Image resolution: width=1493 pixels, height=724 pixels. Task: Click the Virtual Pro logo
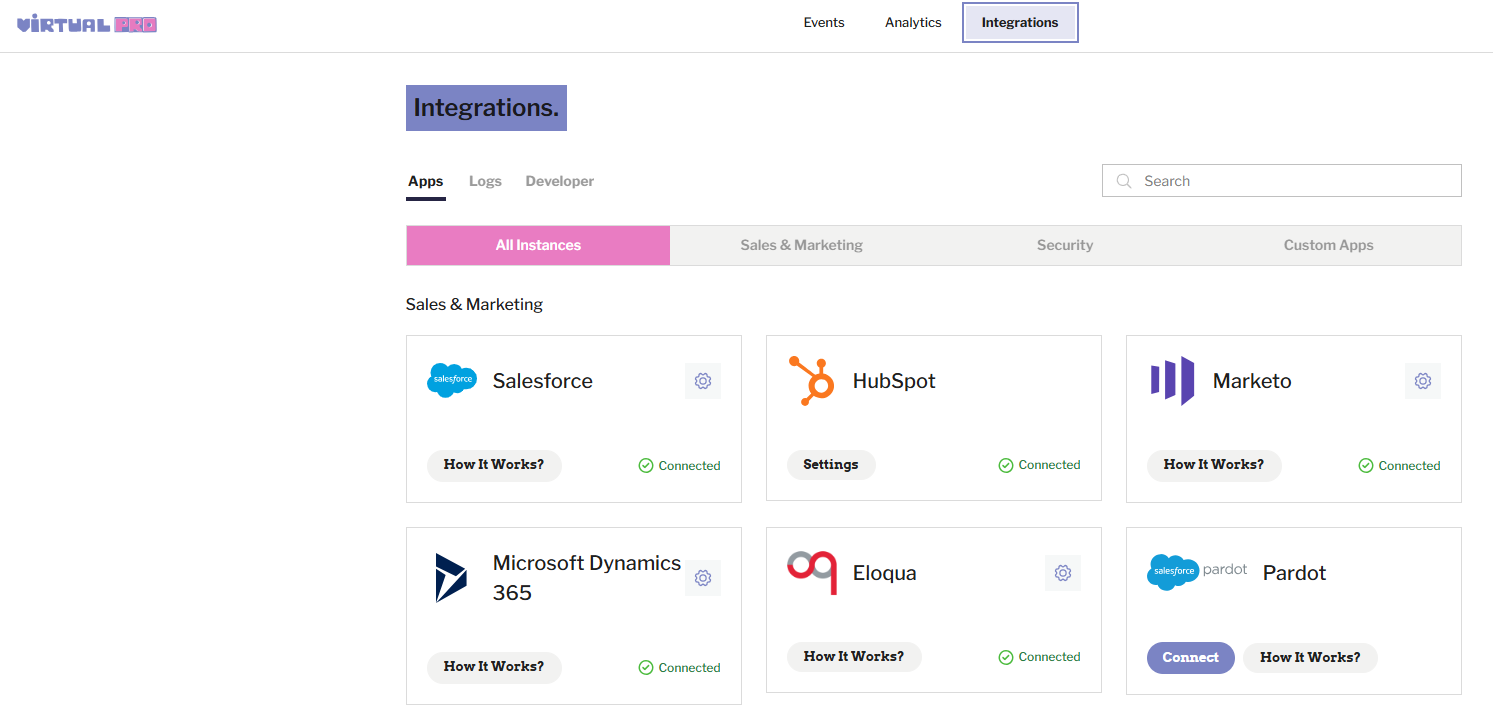pos(88,24)
